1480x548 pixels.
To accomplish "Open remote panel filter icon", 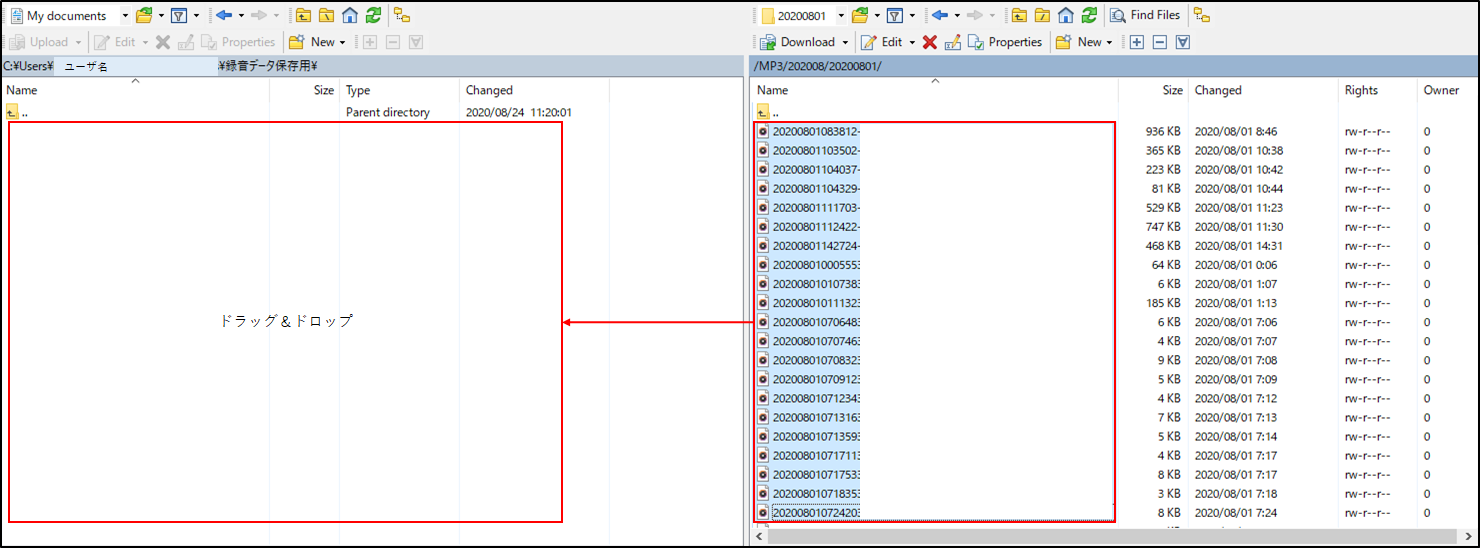I will coord(895,15).
